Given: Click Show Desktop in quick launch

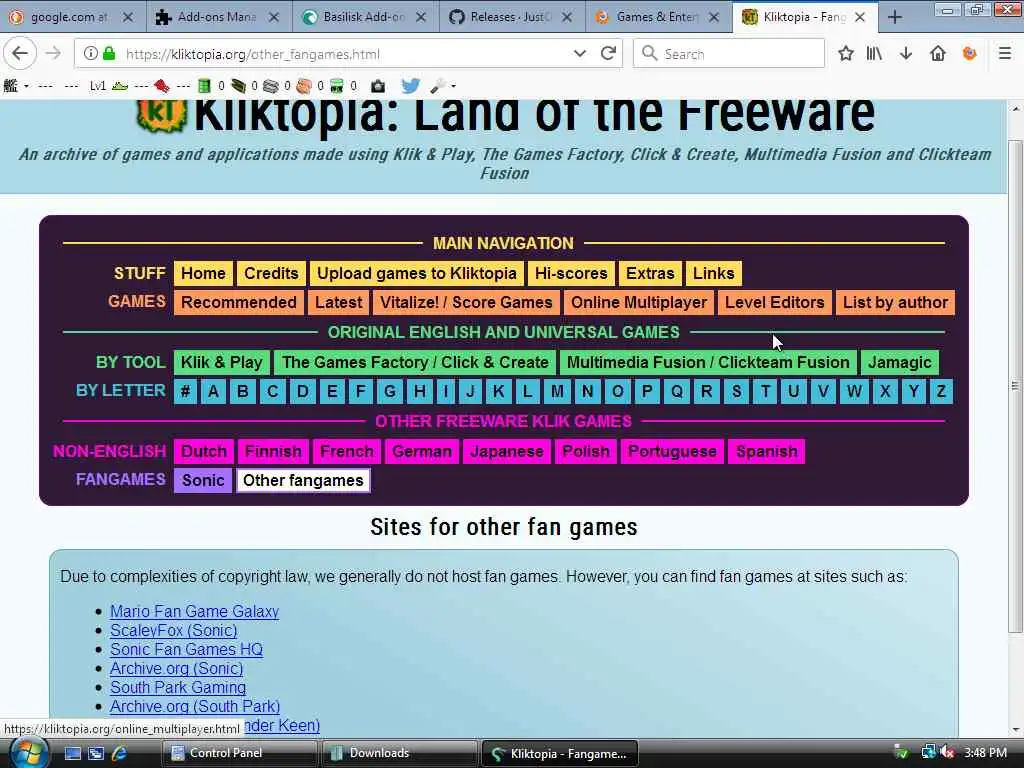Looking at the screenshot, I should coord(72,753).
